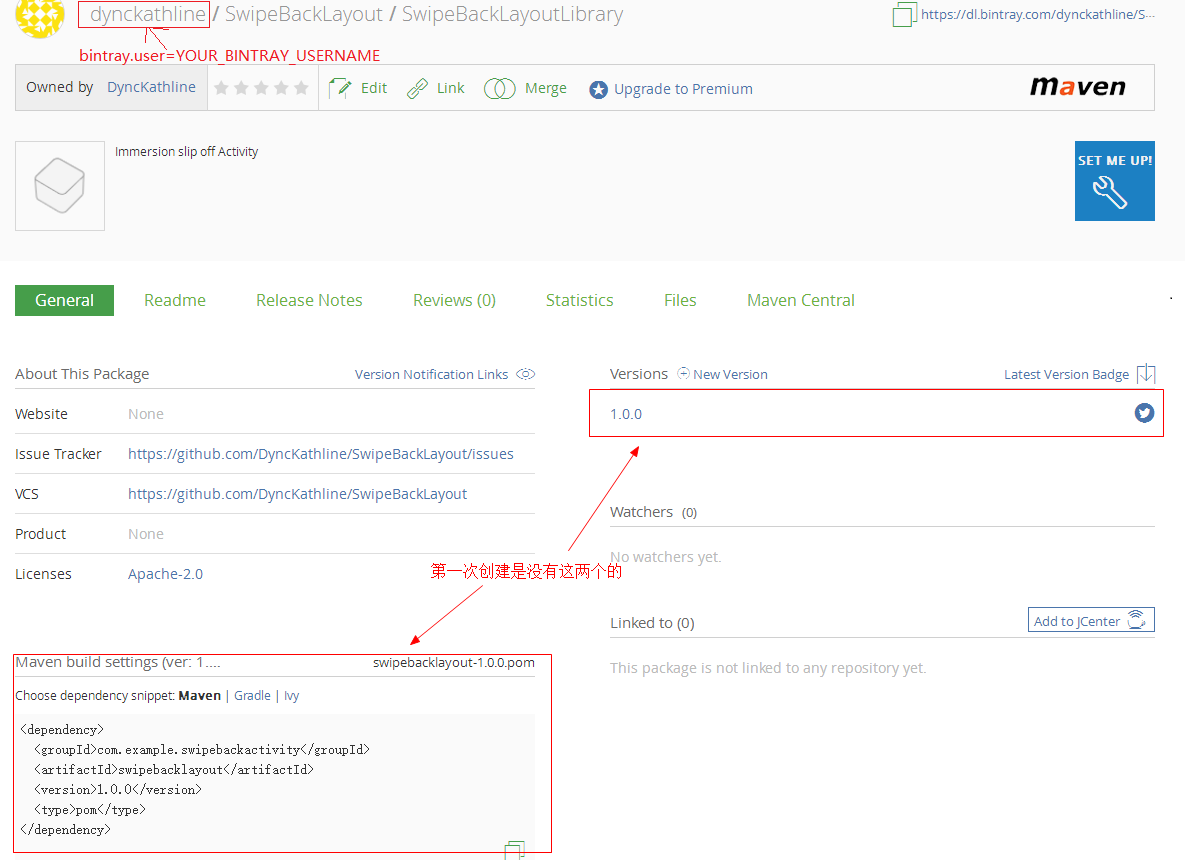Rate the package with the first star
The image size is (1185, 860).
point(221,88)
